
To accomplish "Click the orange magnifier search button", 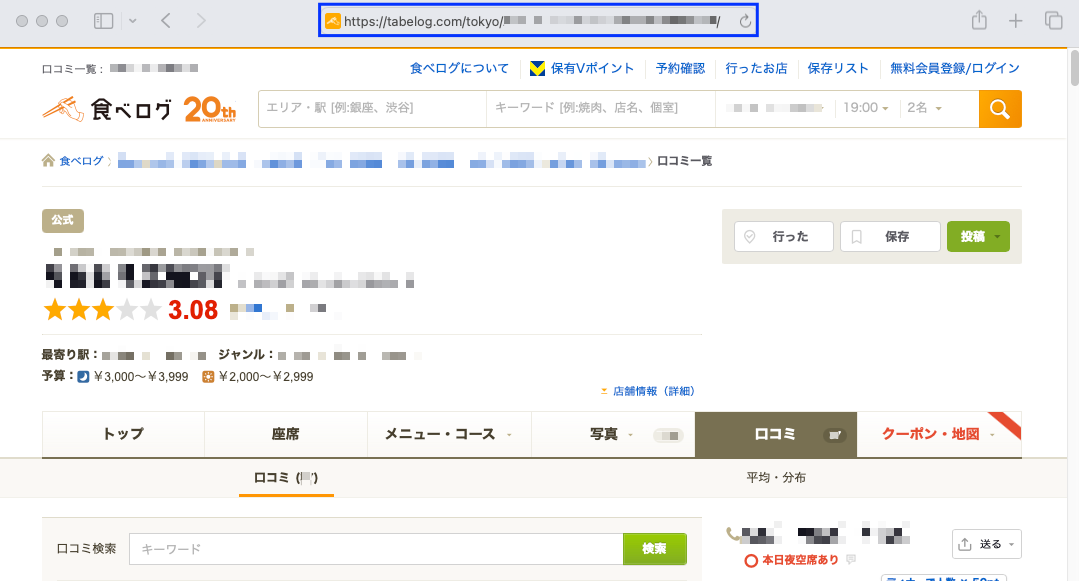I will 1000,108.
